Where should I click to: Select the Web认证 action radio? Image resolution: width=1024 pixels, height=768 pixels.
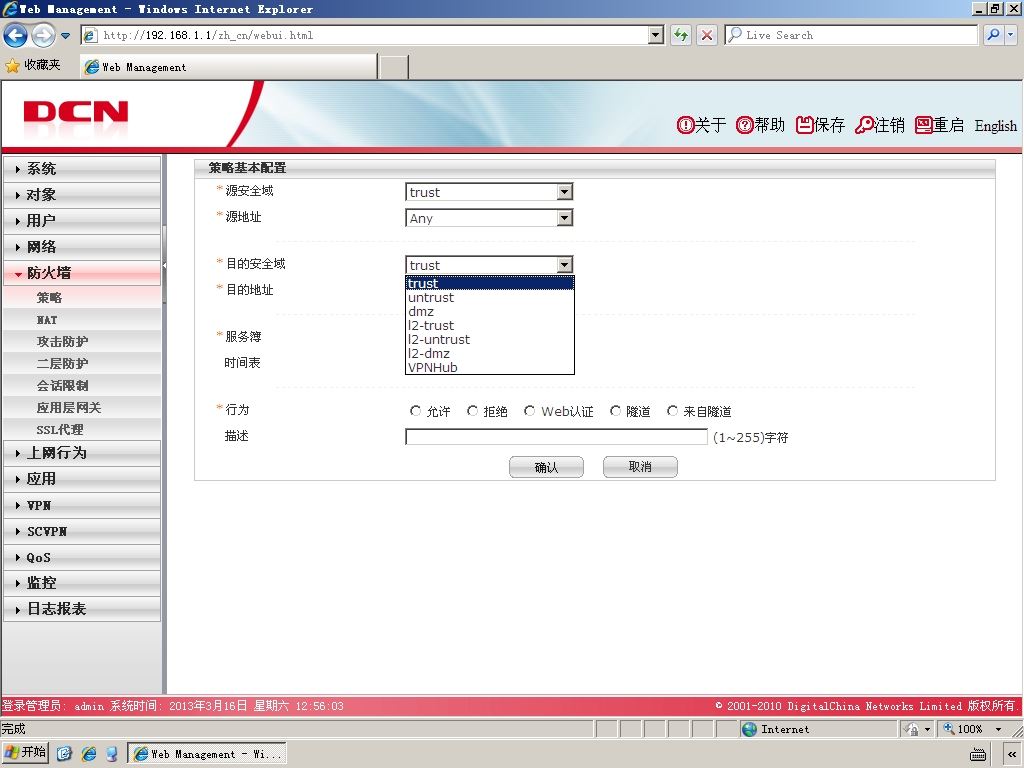[x=530, y=411]
